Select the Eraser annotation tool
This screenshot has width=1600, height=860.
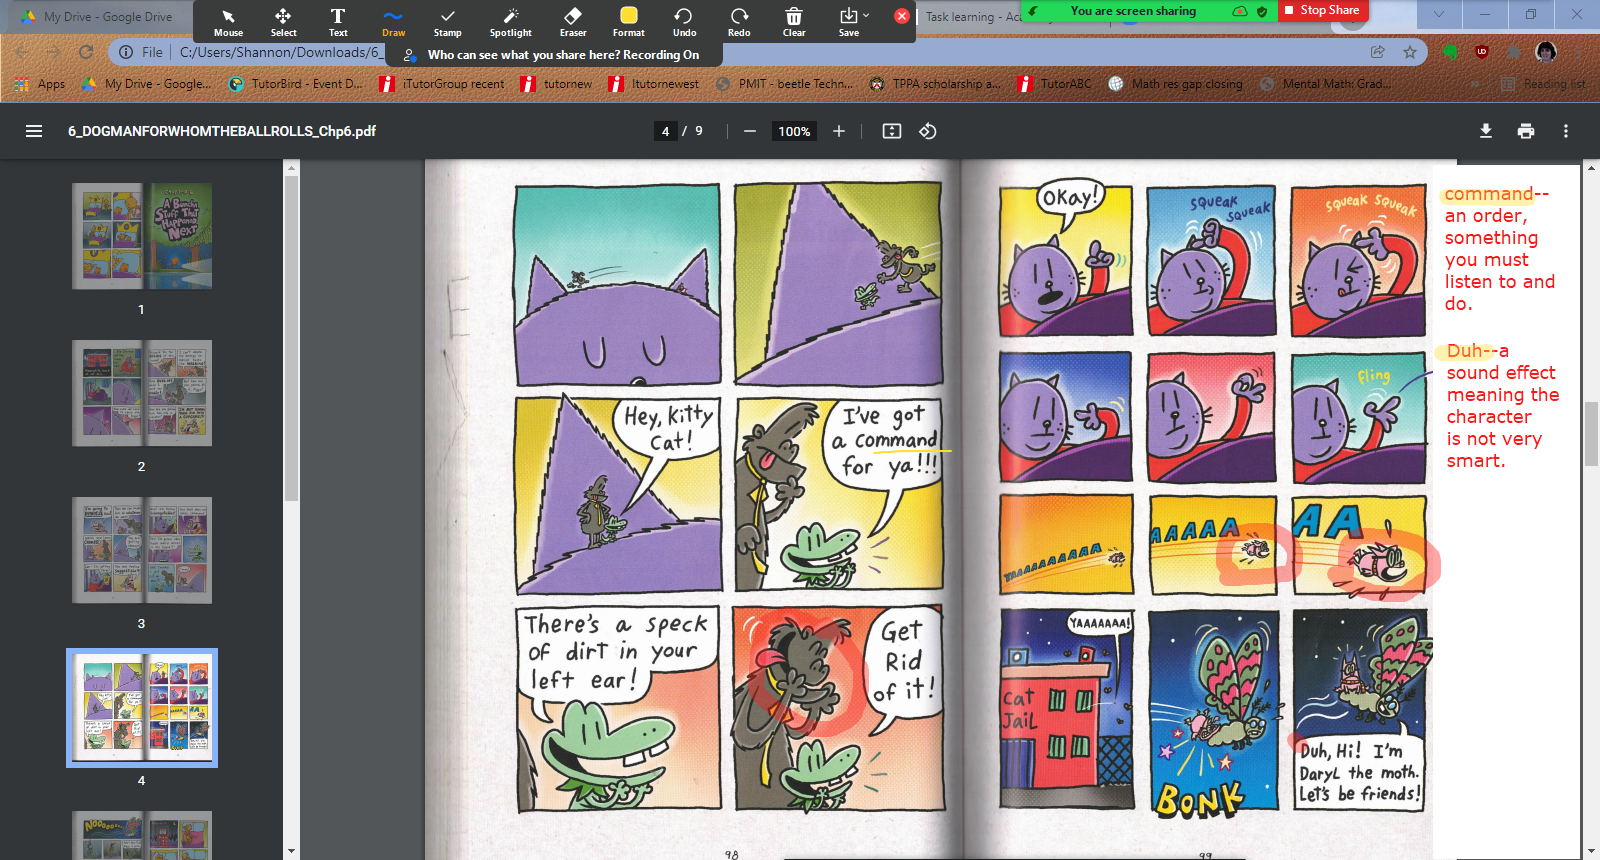pos(573,22)
